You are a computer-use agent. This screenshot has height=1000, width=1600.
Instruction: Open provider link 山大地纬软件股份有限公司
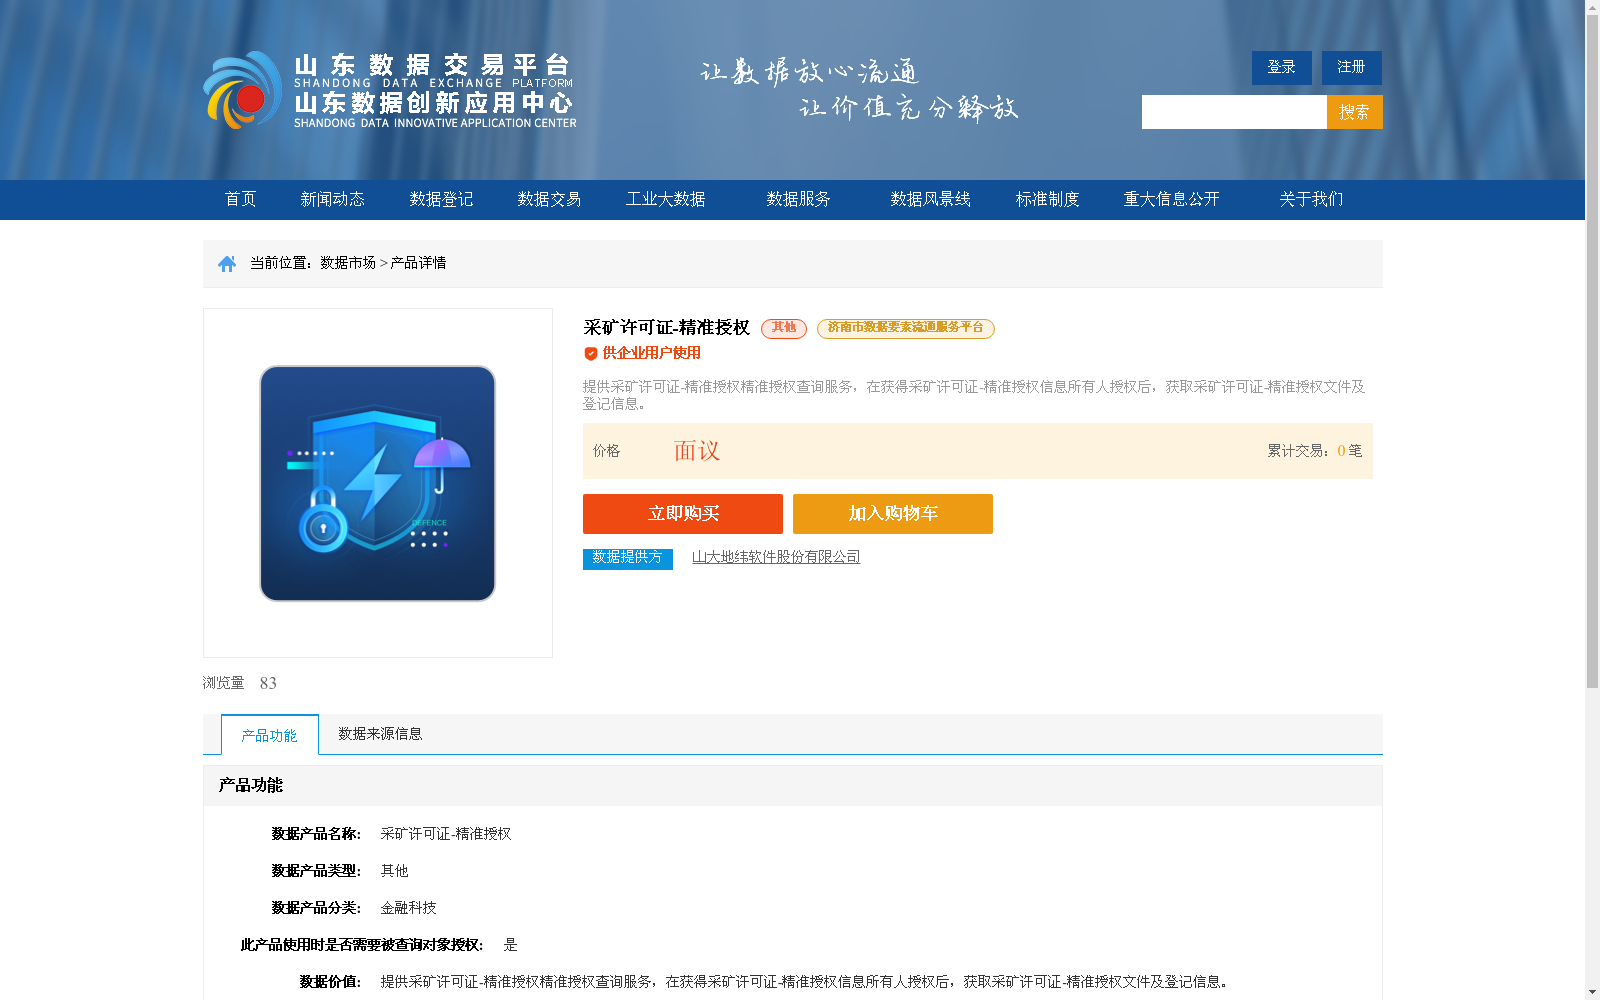pyautogui.click(x=776, y=557)
